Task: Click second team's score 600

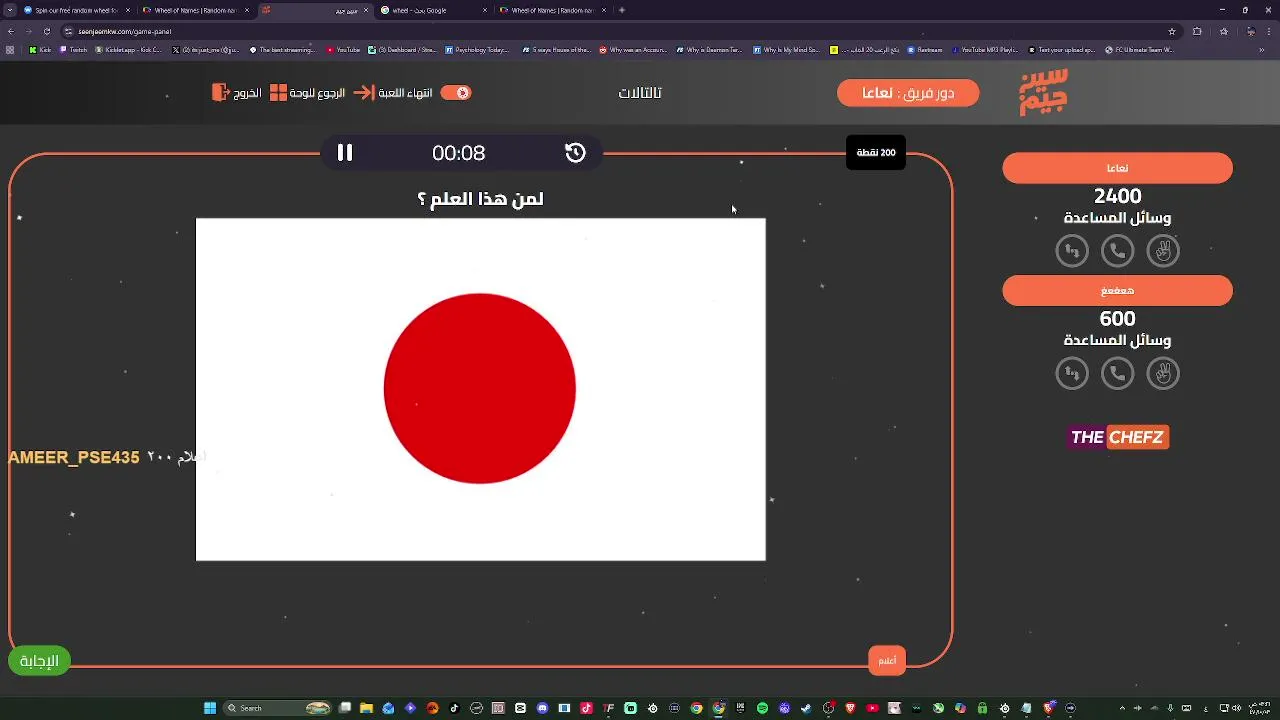Action: point(1118,318)
